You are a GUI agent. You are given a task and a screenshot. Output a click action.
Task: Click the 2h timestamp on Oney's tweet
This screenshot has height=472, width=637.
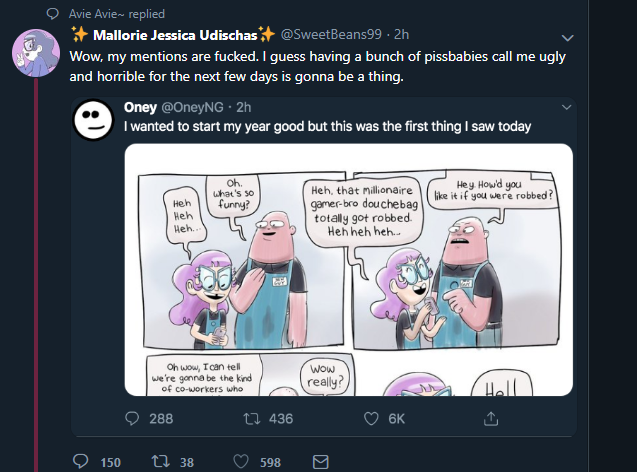point(244,107)
